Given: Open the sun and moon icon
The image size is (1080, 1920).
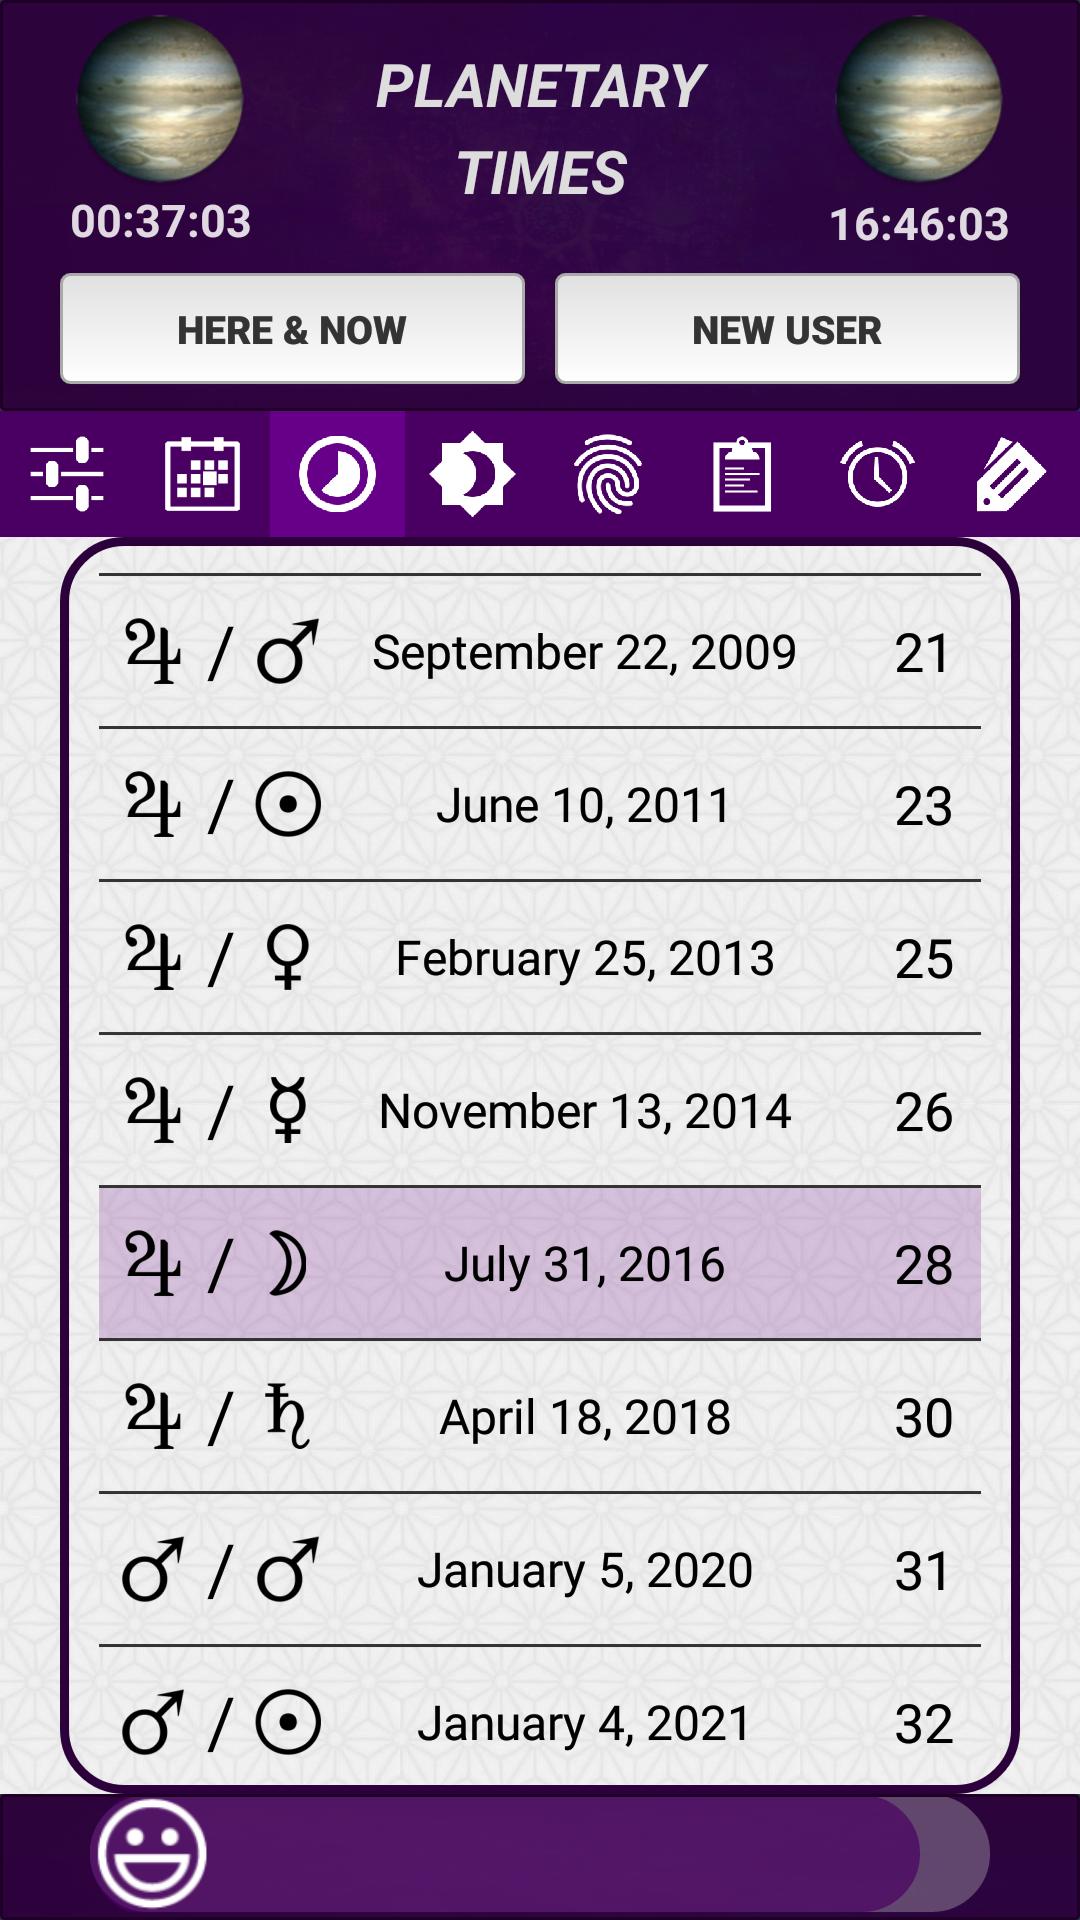Looking at the screenshot, I should coord(472,474).
